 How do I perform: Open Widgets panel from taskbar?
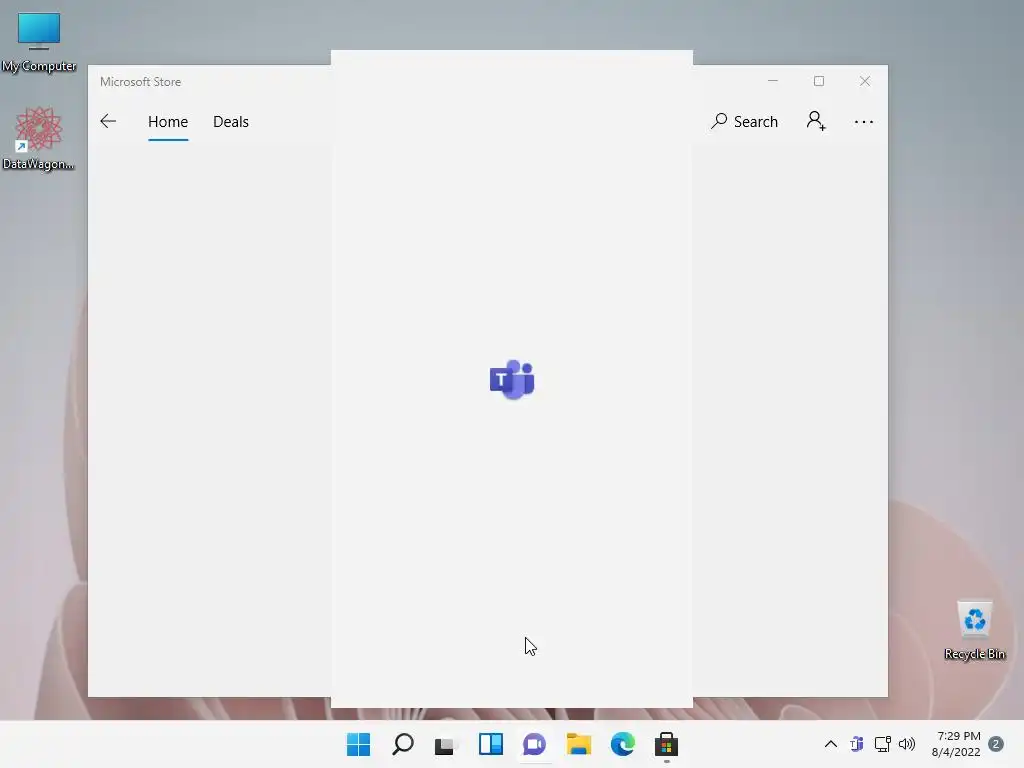tap(490, 744)
